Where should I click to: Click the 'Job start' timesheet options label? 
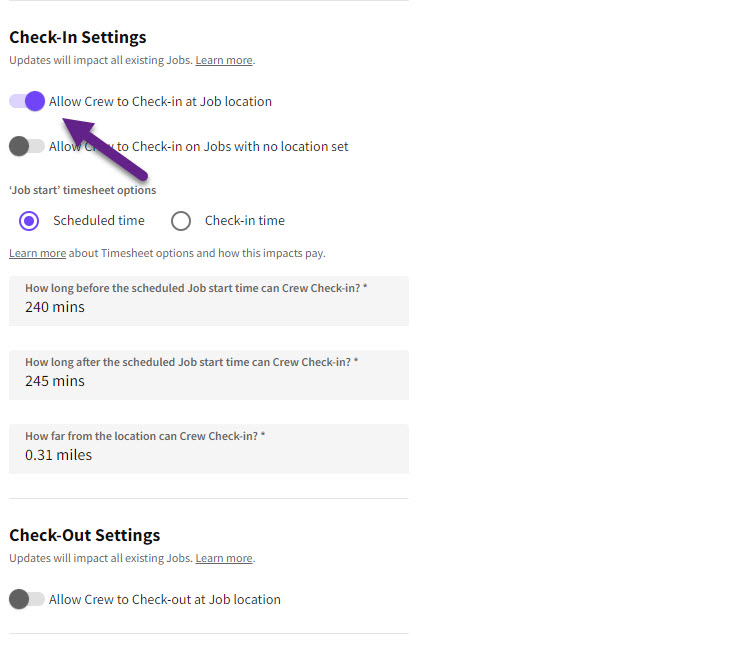tap(82, 190)
